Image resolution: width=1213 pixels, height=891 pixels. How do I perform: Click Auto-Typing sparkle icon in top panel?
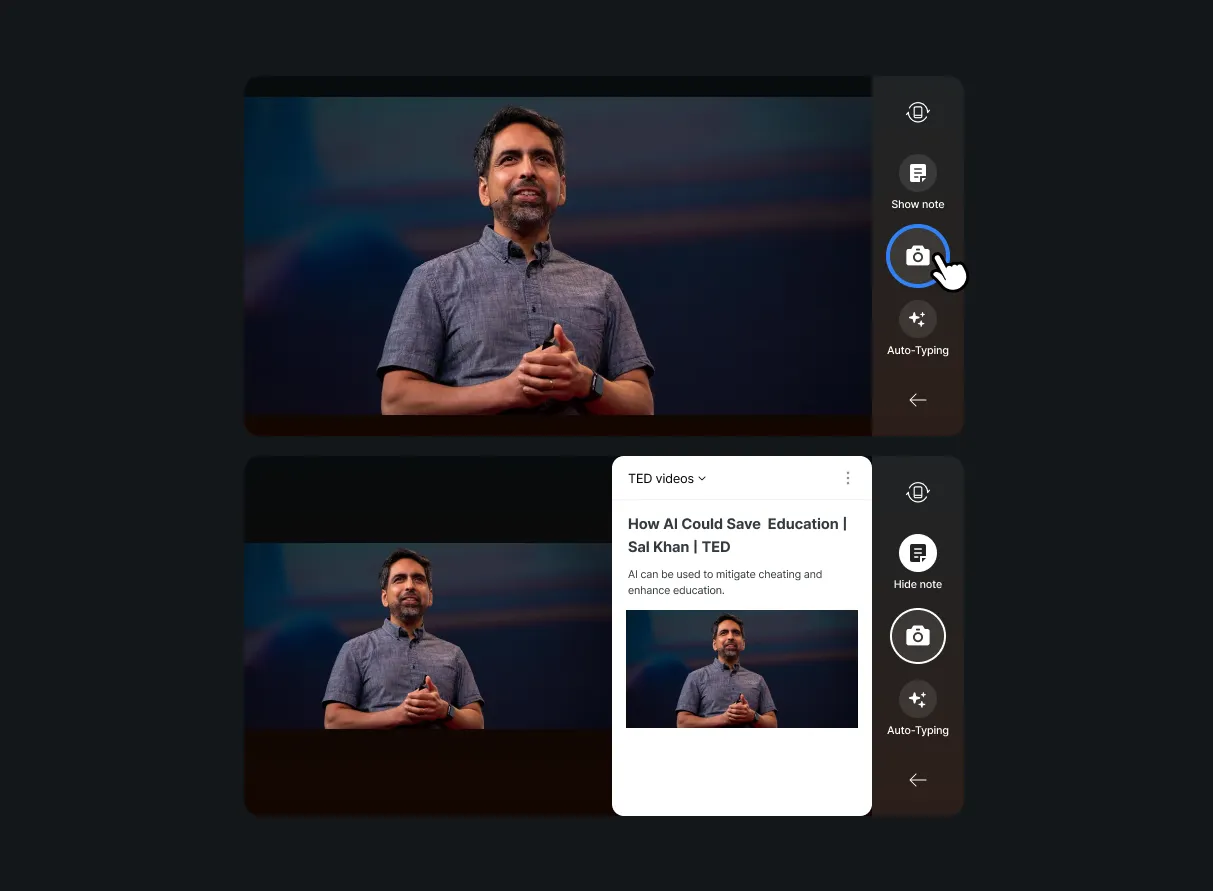(x=917, y=319)
